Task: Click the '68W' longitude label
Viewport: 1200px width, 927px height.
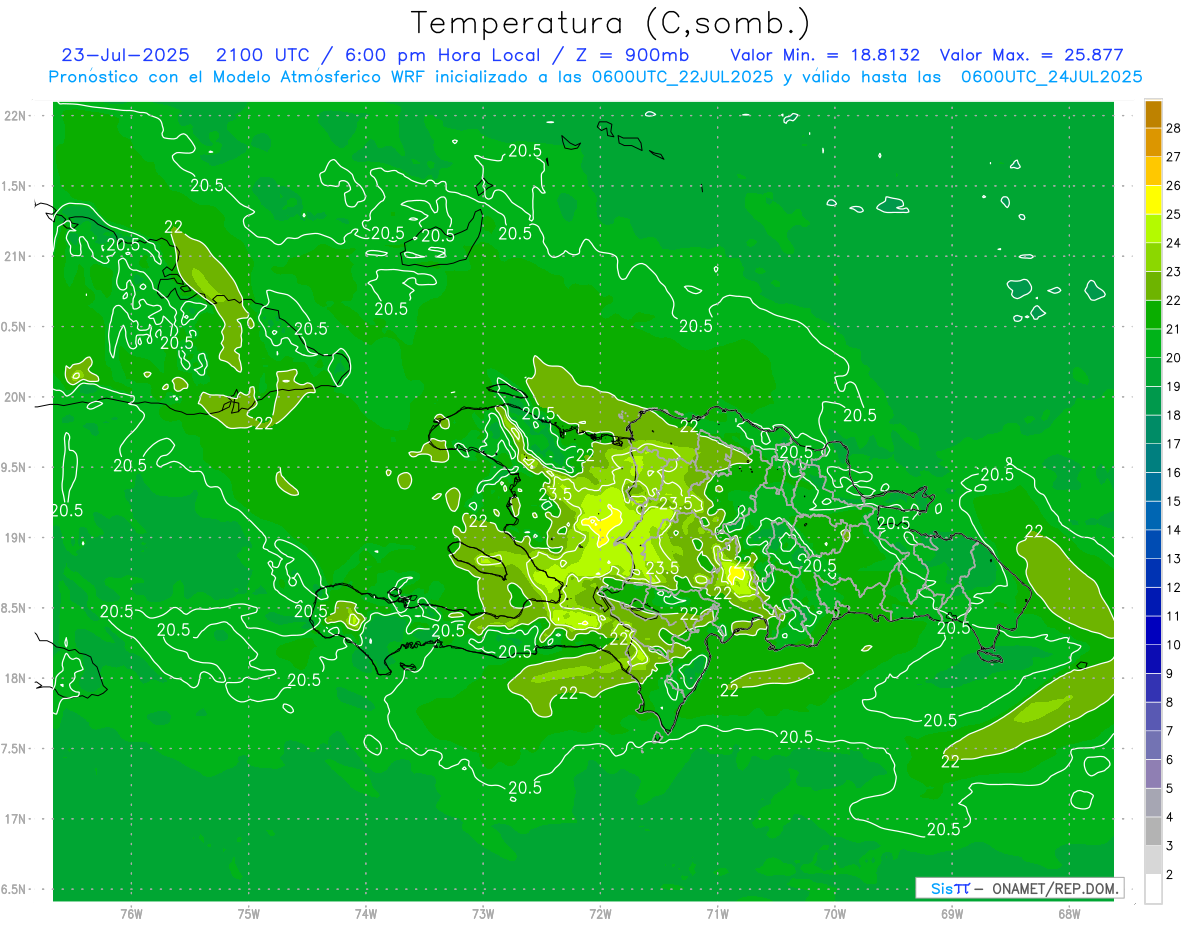Action: (x=1068, y=913)
